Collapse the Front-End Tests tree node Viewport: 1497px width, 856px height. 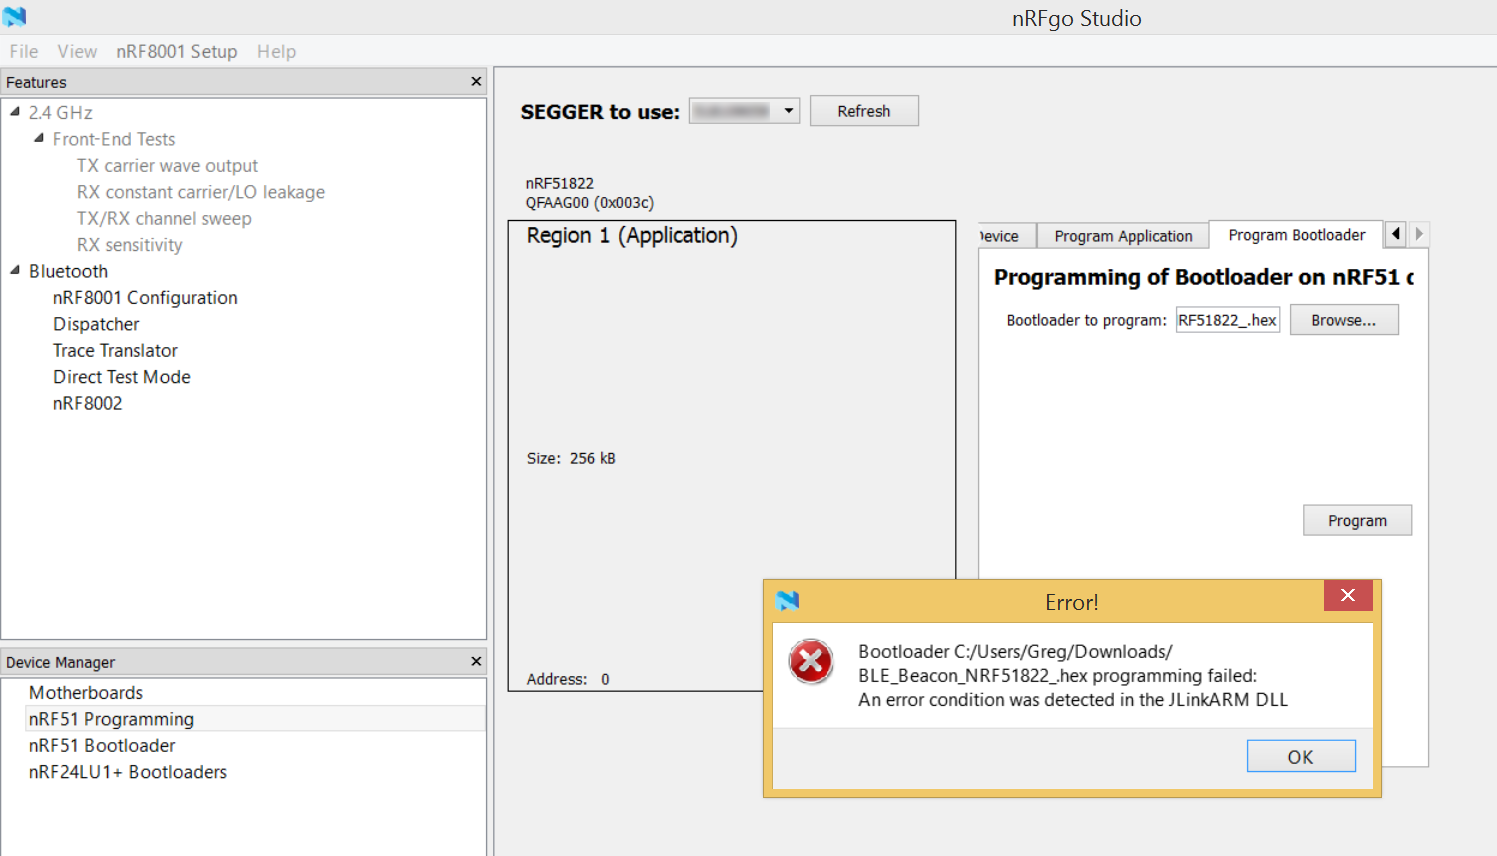pyautogui.click(x=39, y=138)
